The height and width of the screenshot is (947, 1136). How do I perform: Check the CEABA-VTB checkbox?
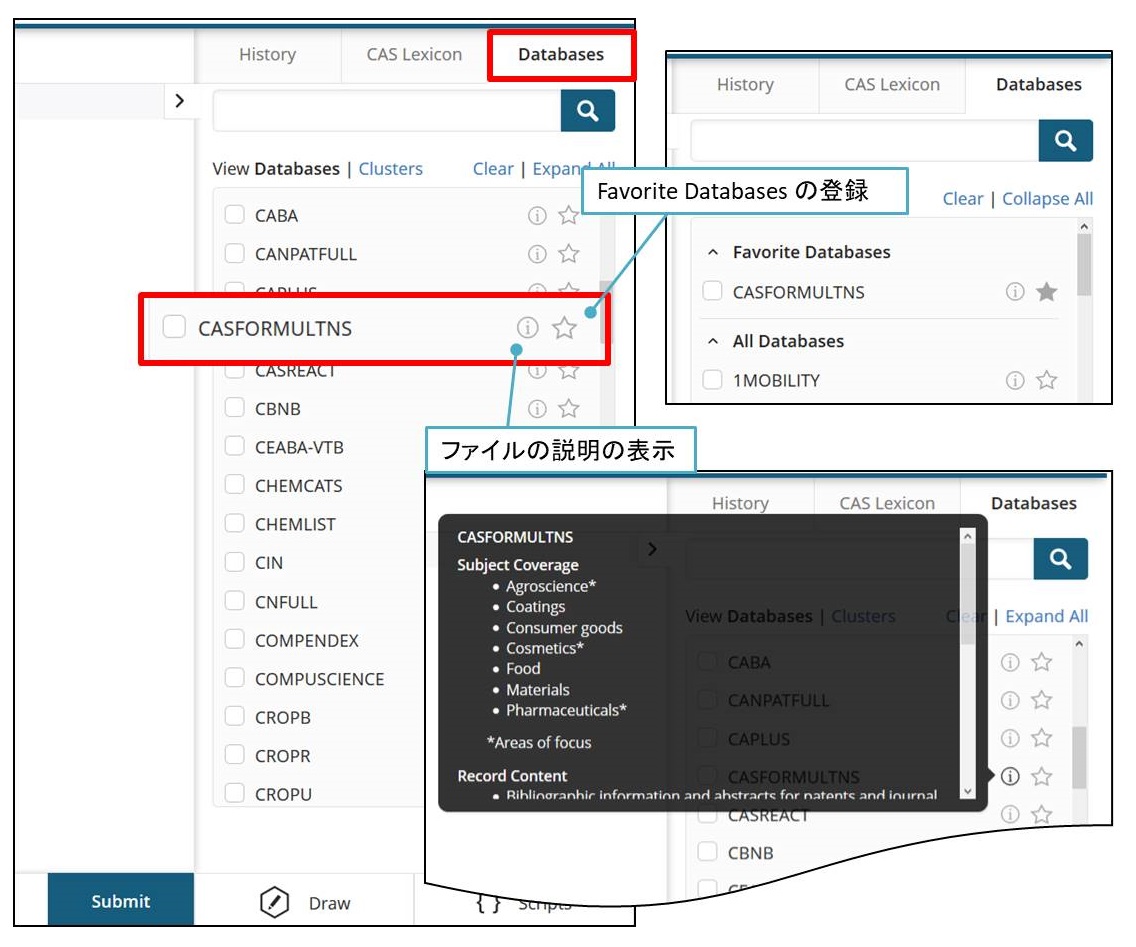click(235, 446)
